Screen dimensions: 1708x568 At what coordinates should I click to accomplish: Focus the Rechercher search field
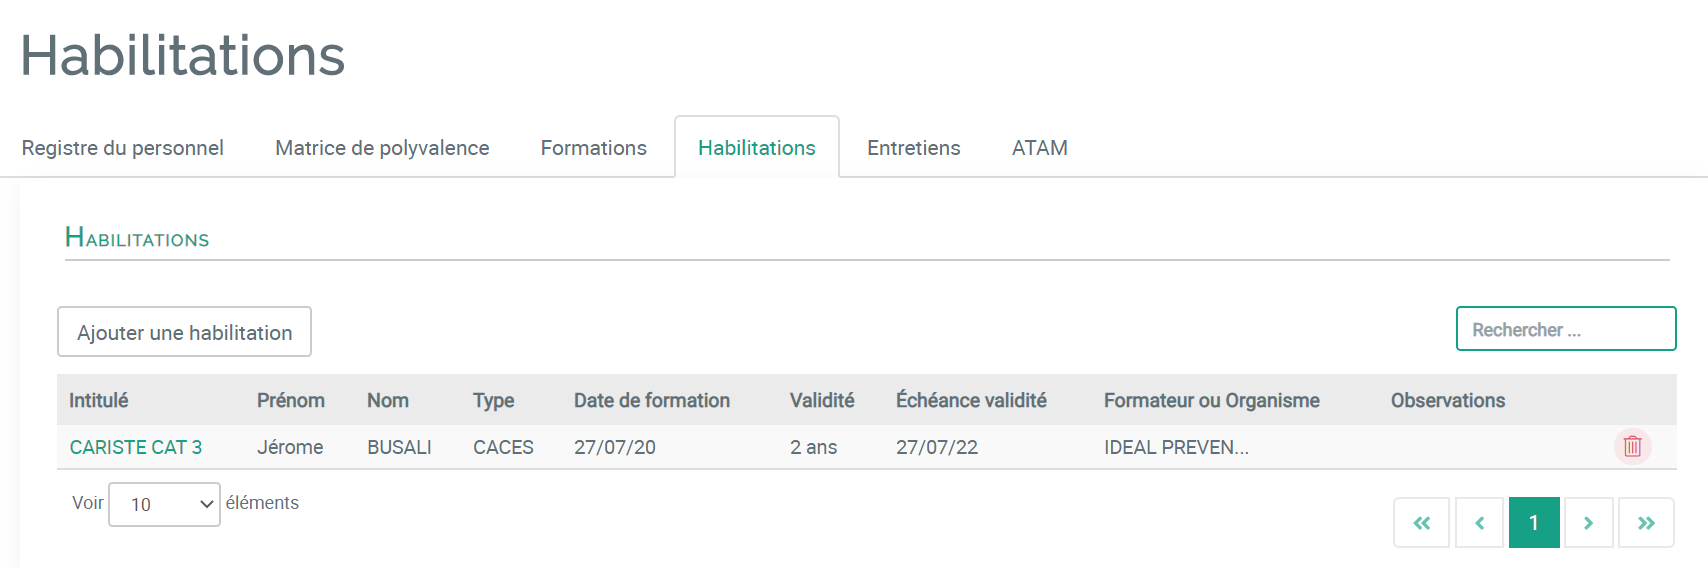tap(1566, 329)
